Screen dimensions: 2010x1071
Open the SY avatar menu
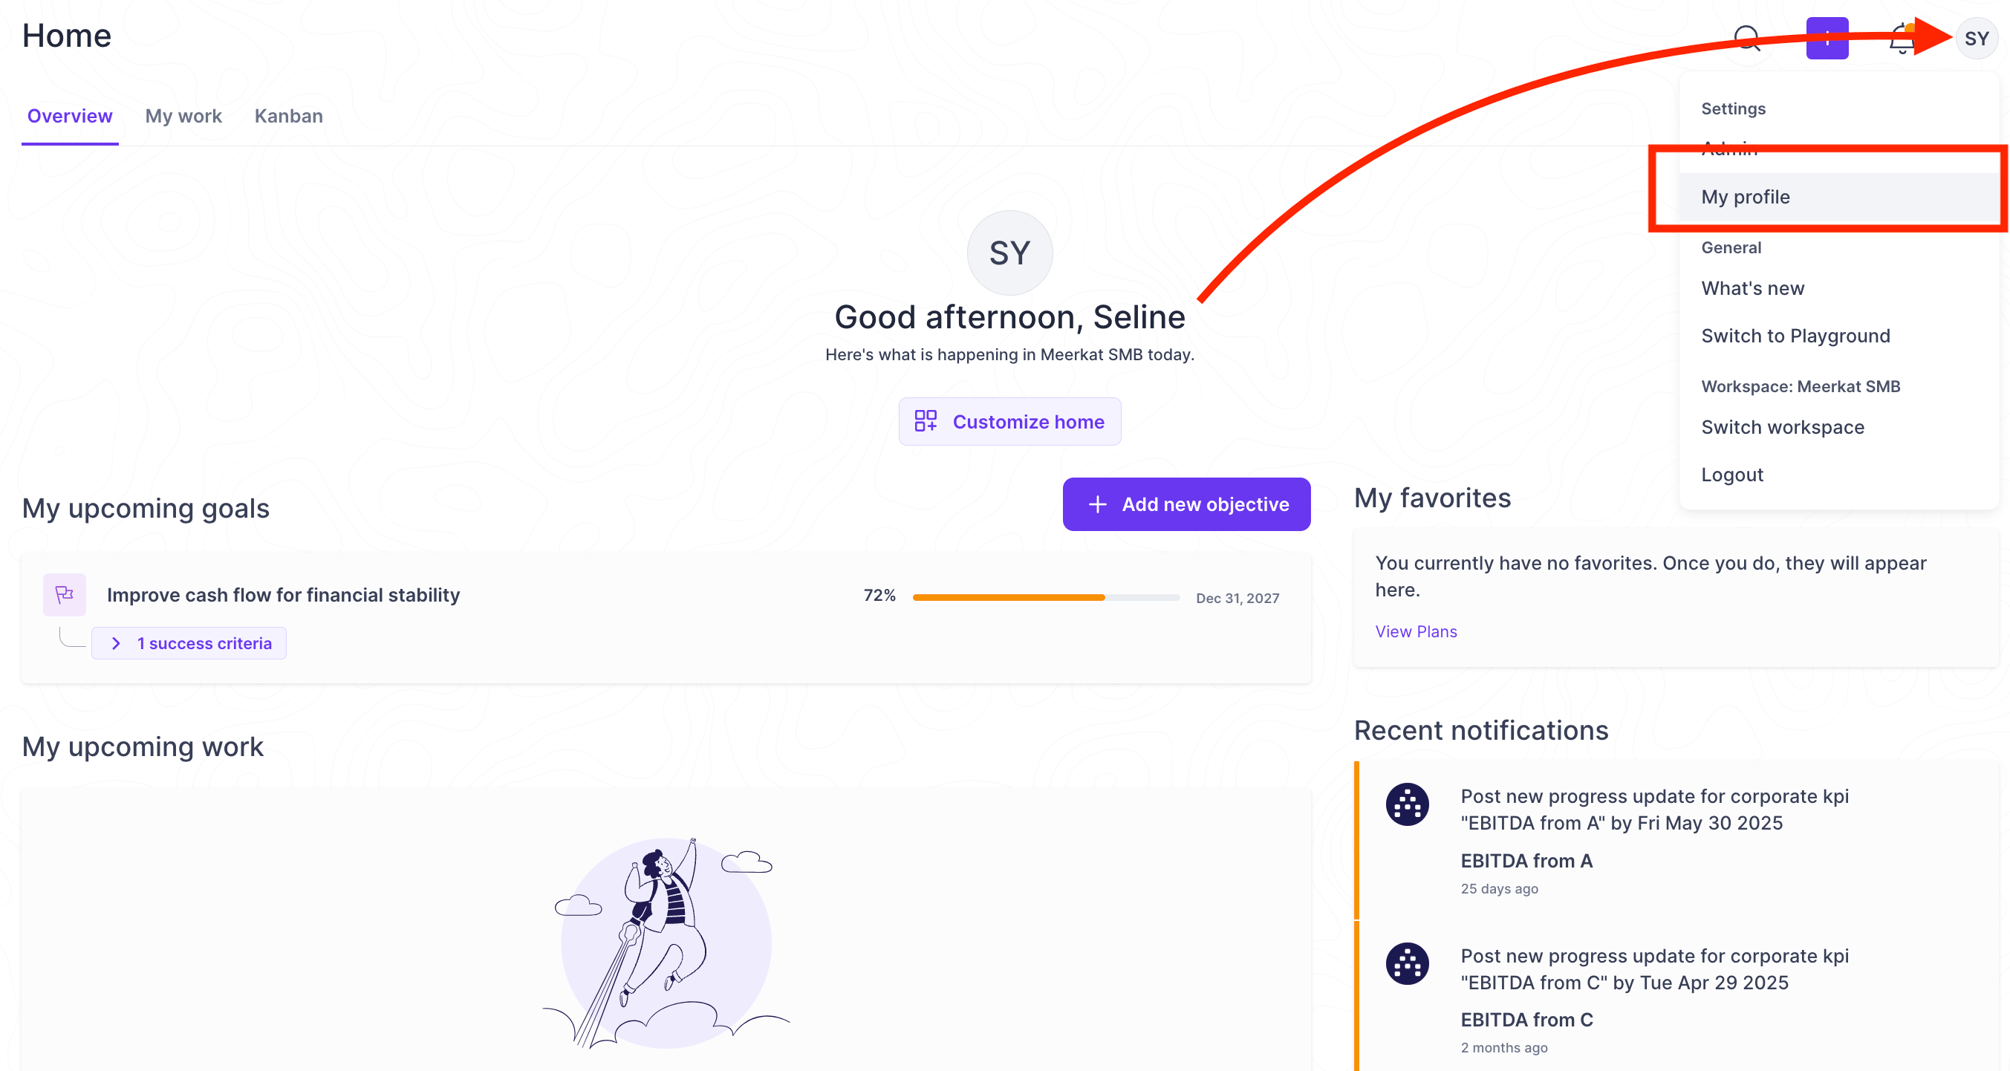pos(1976,38)
